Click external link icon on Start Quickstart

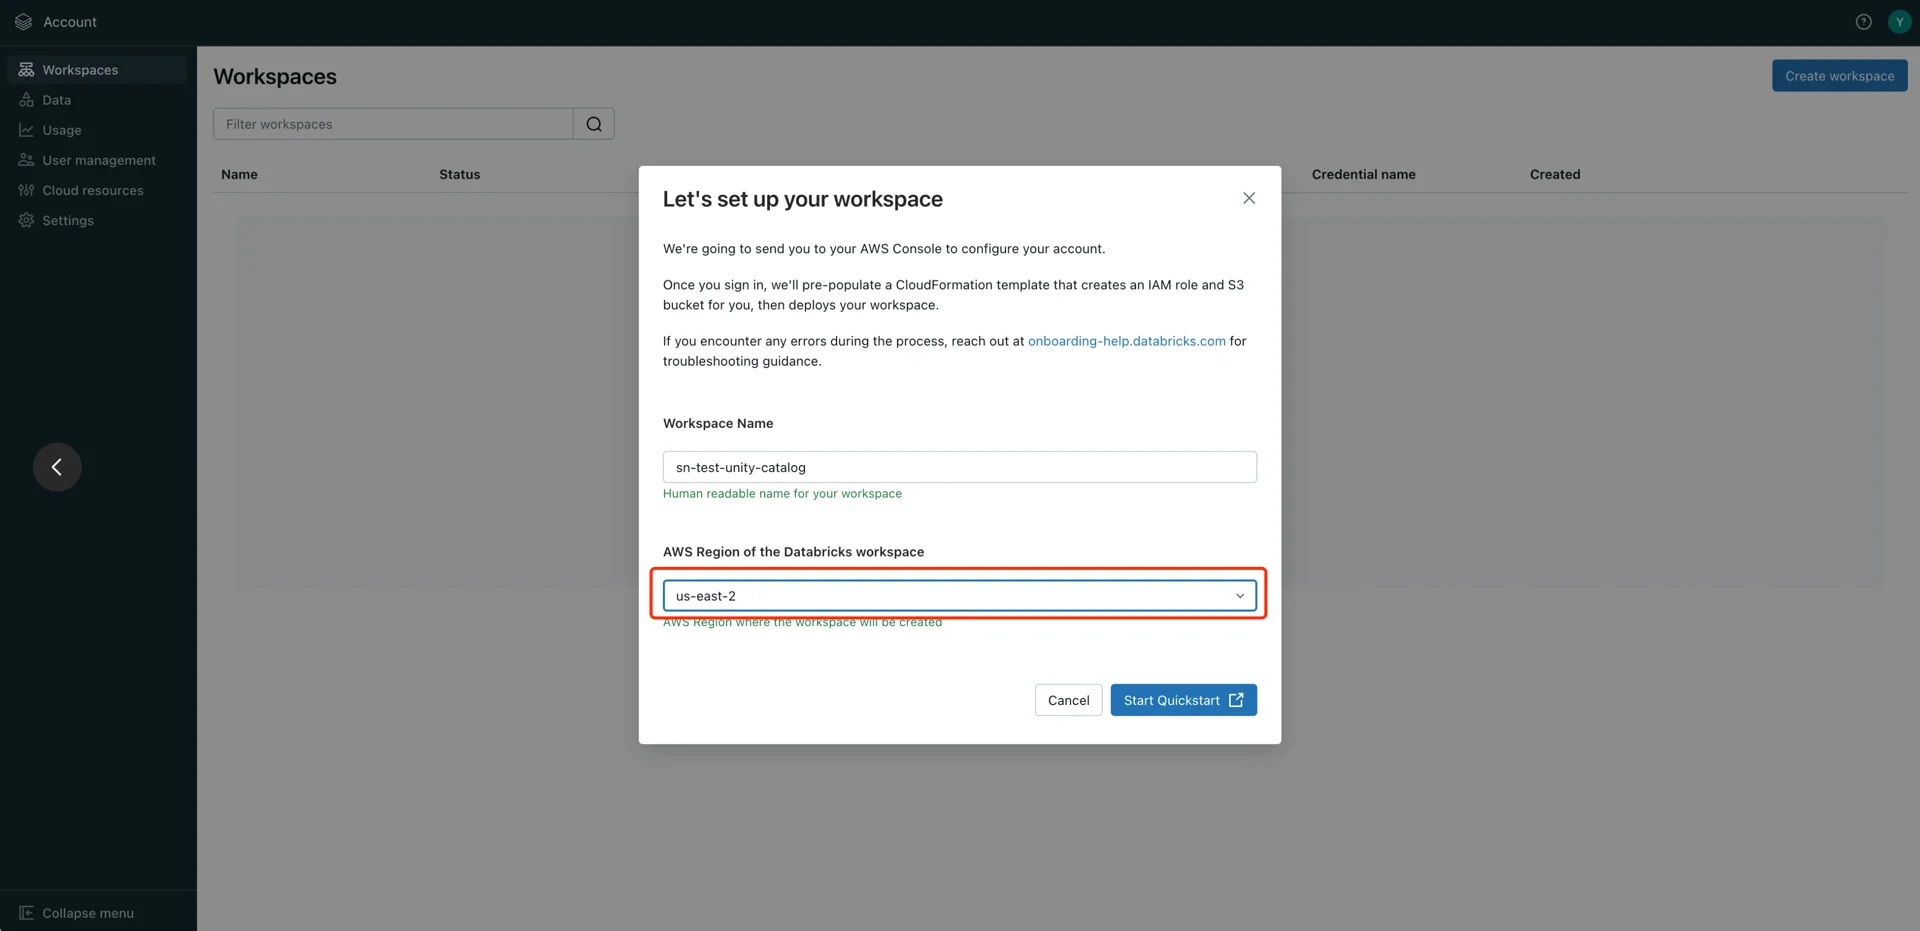[1236, 700]
